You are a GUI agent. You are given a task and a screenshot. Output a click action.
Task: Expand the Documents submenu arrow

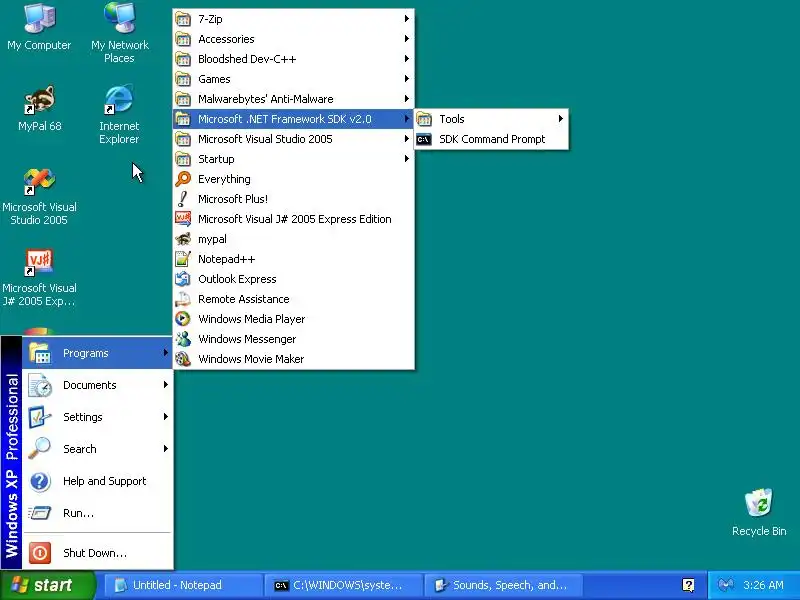click(x=166, y=385)
